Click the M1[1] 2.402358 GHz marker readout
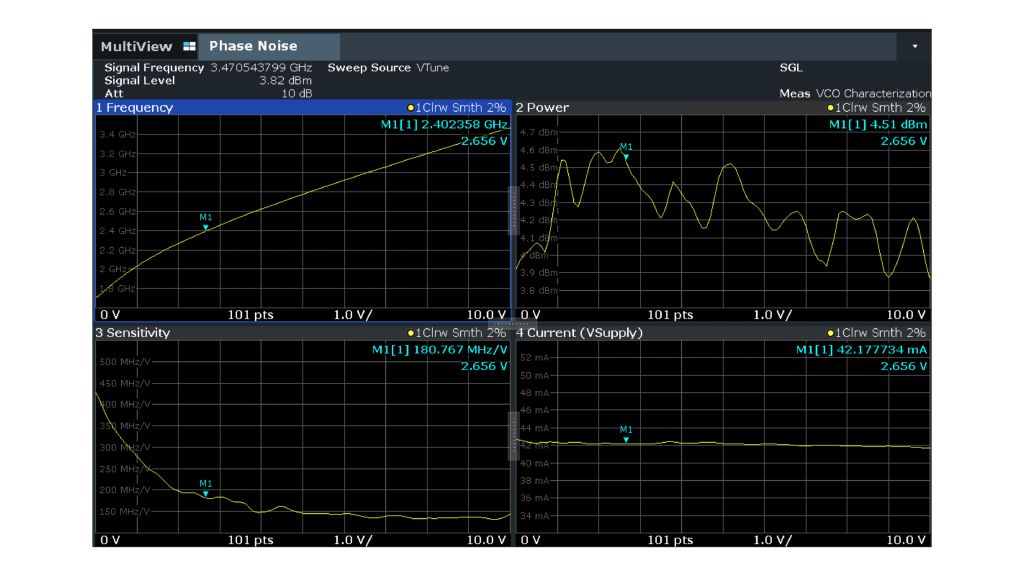Screen dimensions: 1024x576 pyautogui.click(x=440, y=125)
